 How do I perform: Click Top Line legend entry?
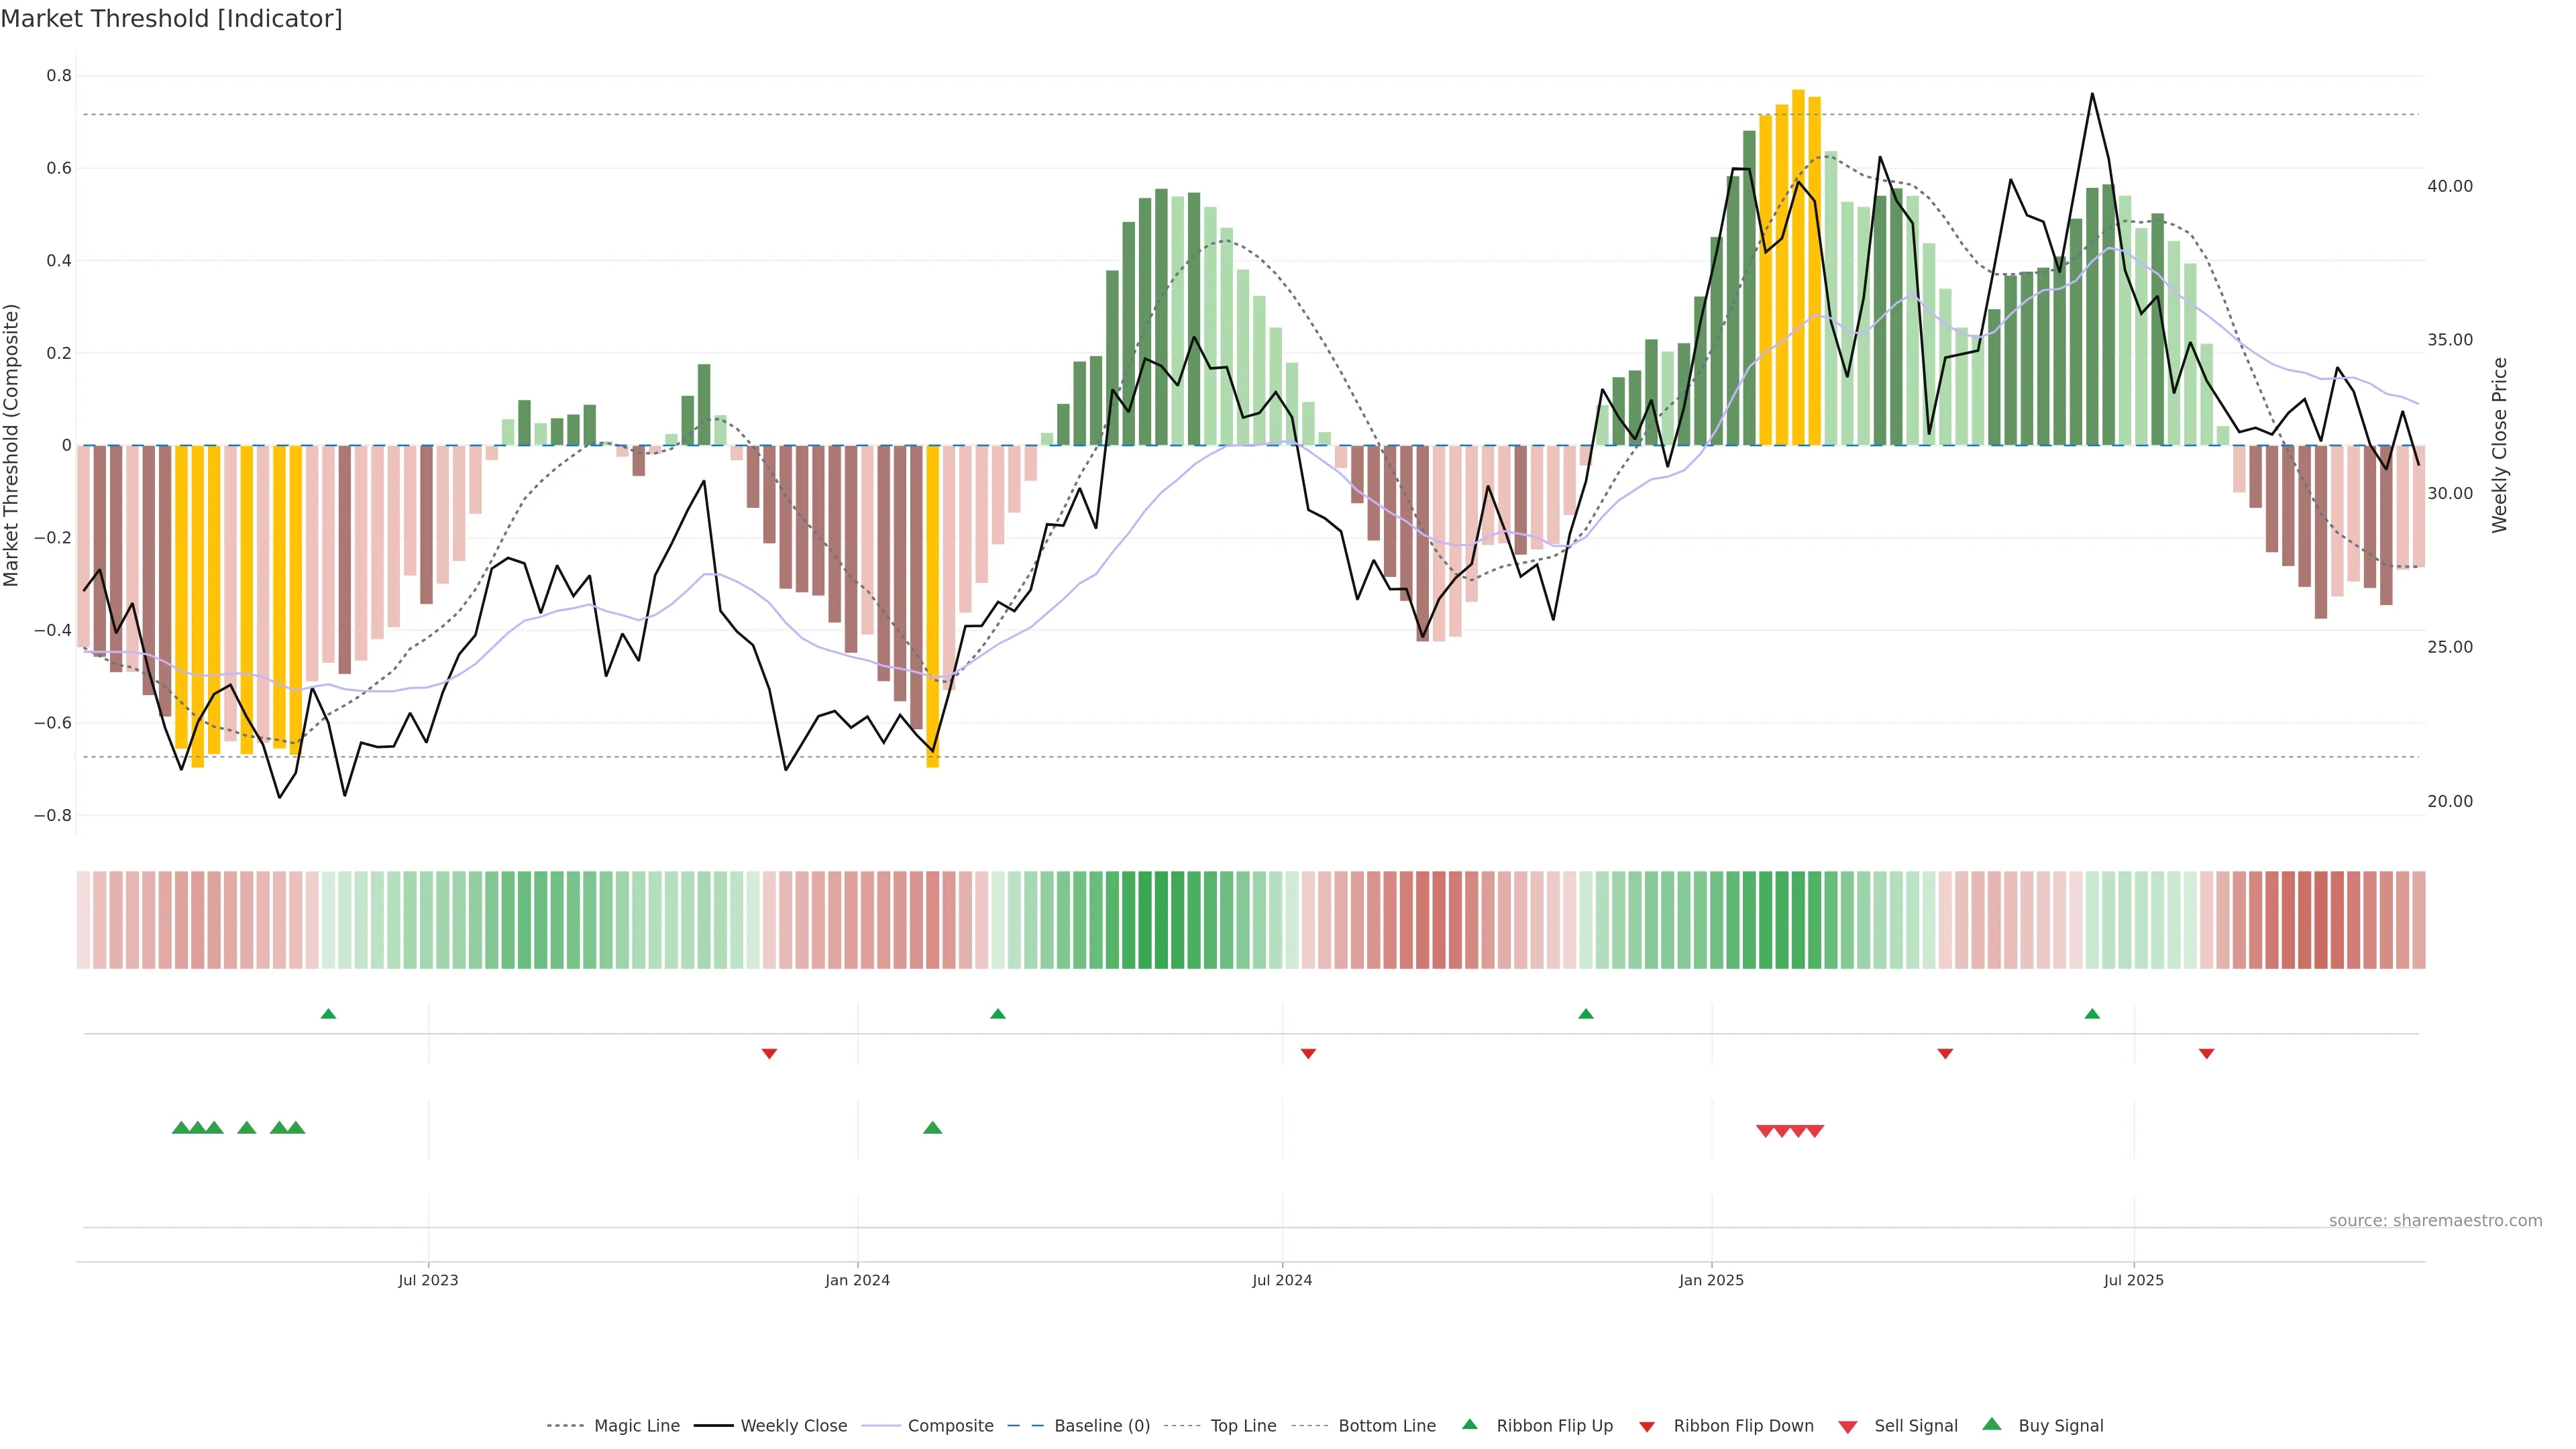click(1243, 1426)
